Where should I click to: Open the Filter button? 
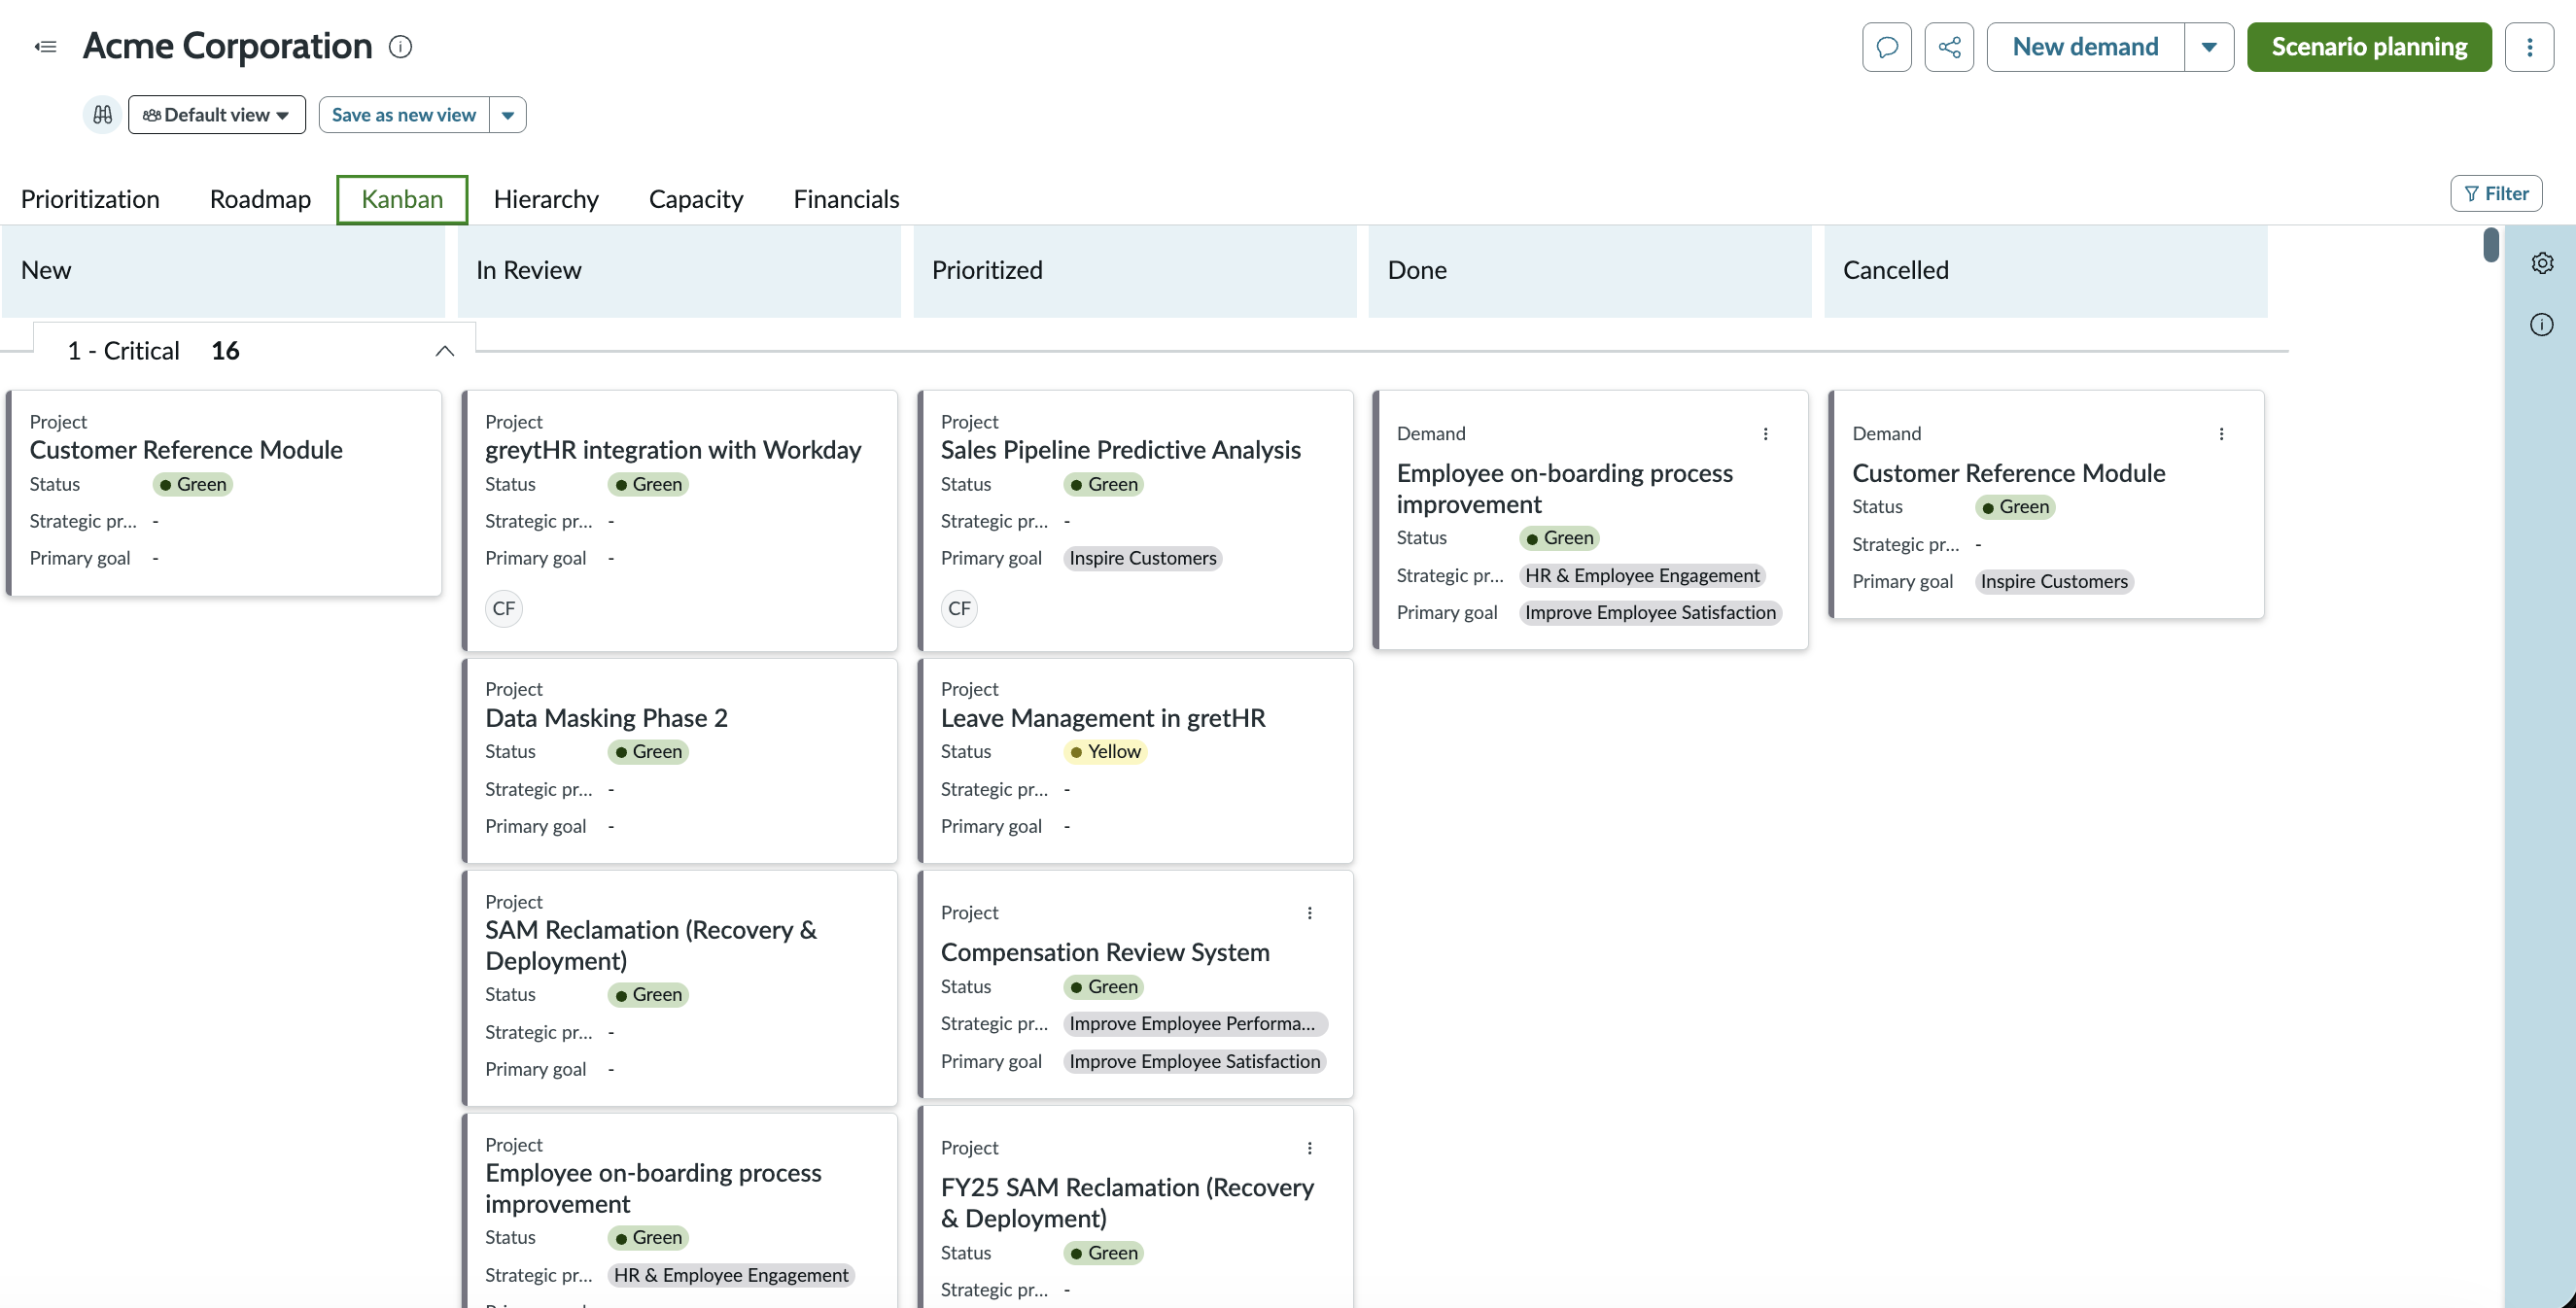2495,194
